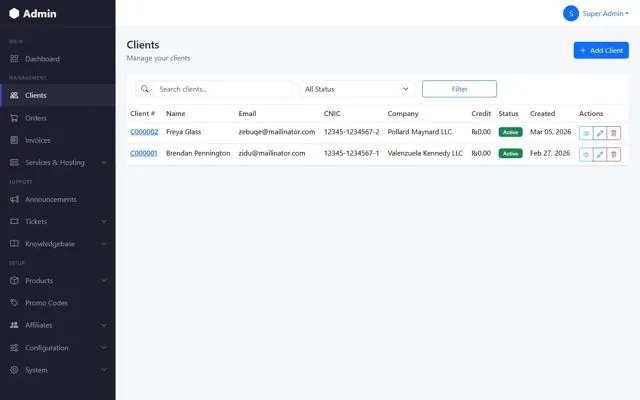
Task: Click the email zidu@mailinator.com
Action: (x=272, y=153)
